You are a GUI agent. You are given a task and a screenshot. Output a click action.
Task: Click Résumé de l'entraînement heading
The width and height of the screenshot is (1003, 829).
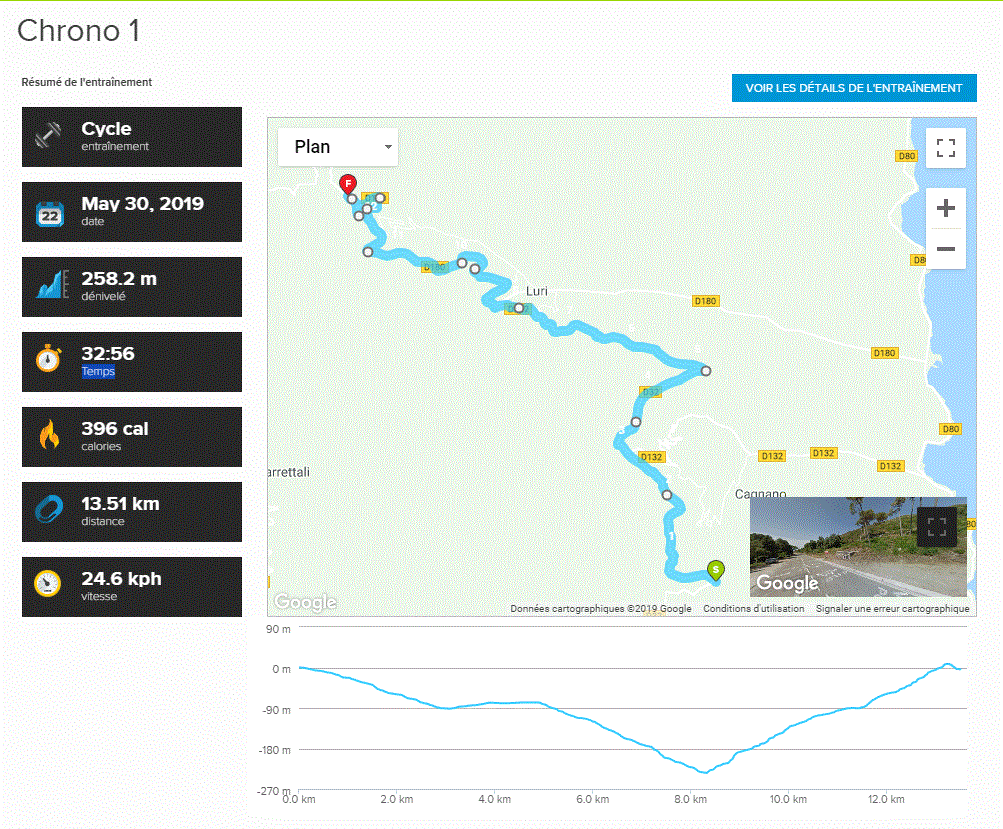[86, 82]
